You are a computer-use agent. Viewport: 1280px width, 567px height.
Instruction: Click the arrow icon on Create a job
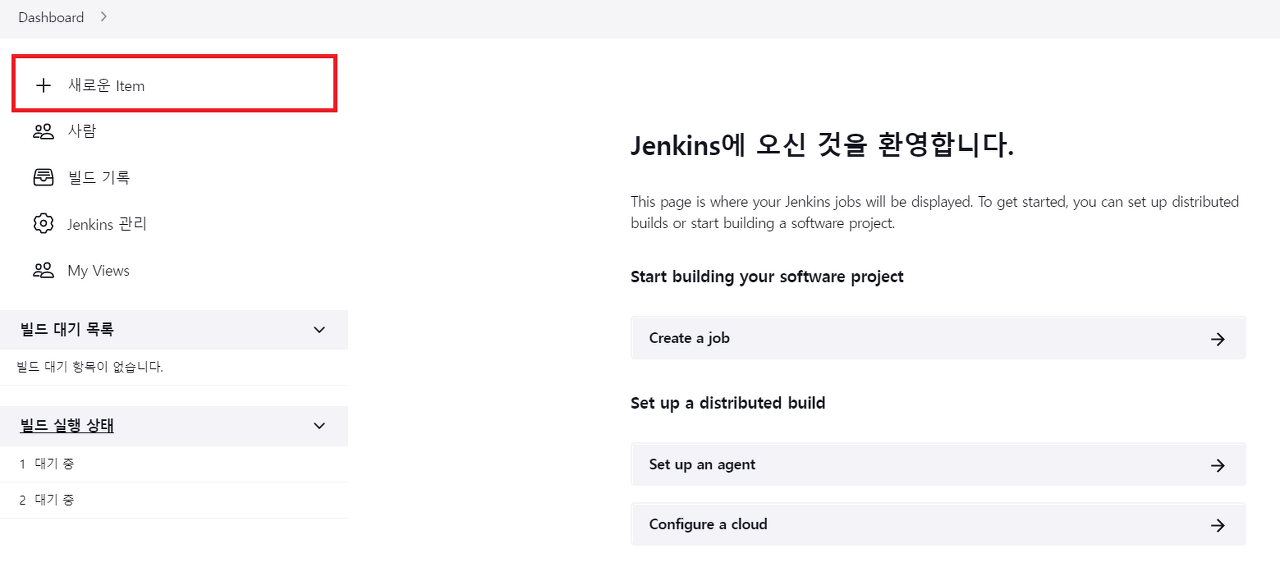point(1217,339)
